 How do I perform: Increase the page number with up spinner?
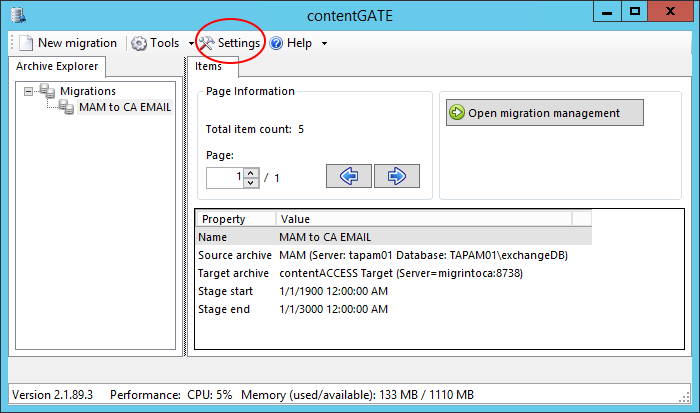pos(251,173)
